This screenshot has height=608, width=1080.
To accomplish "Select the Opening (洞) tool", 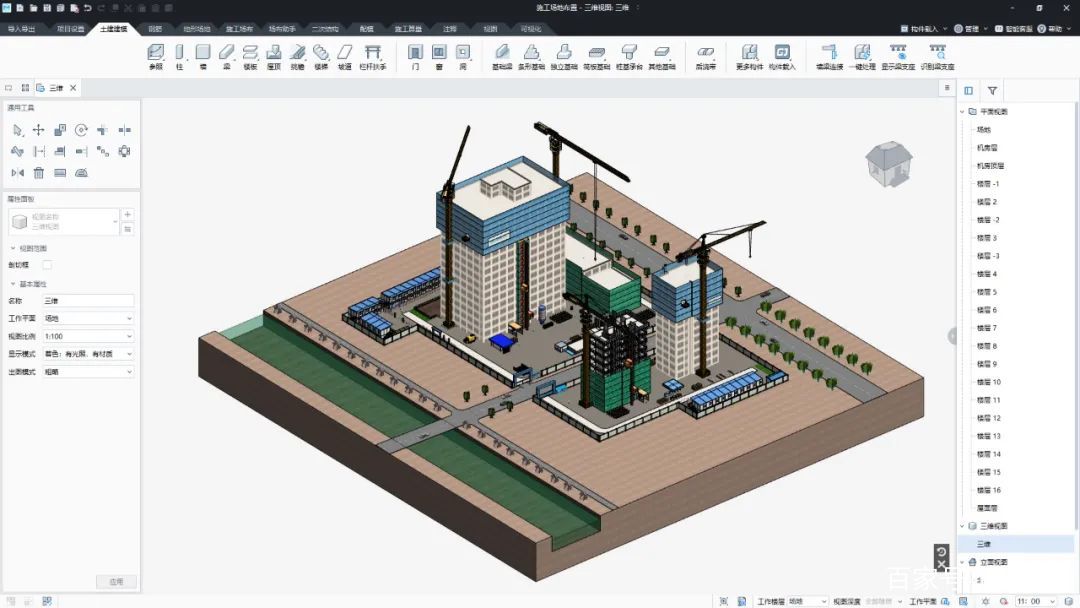I will pyautogui.click(x=463, y=57).
